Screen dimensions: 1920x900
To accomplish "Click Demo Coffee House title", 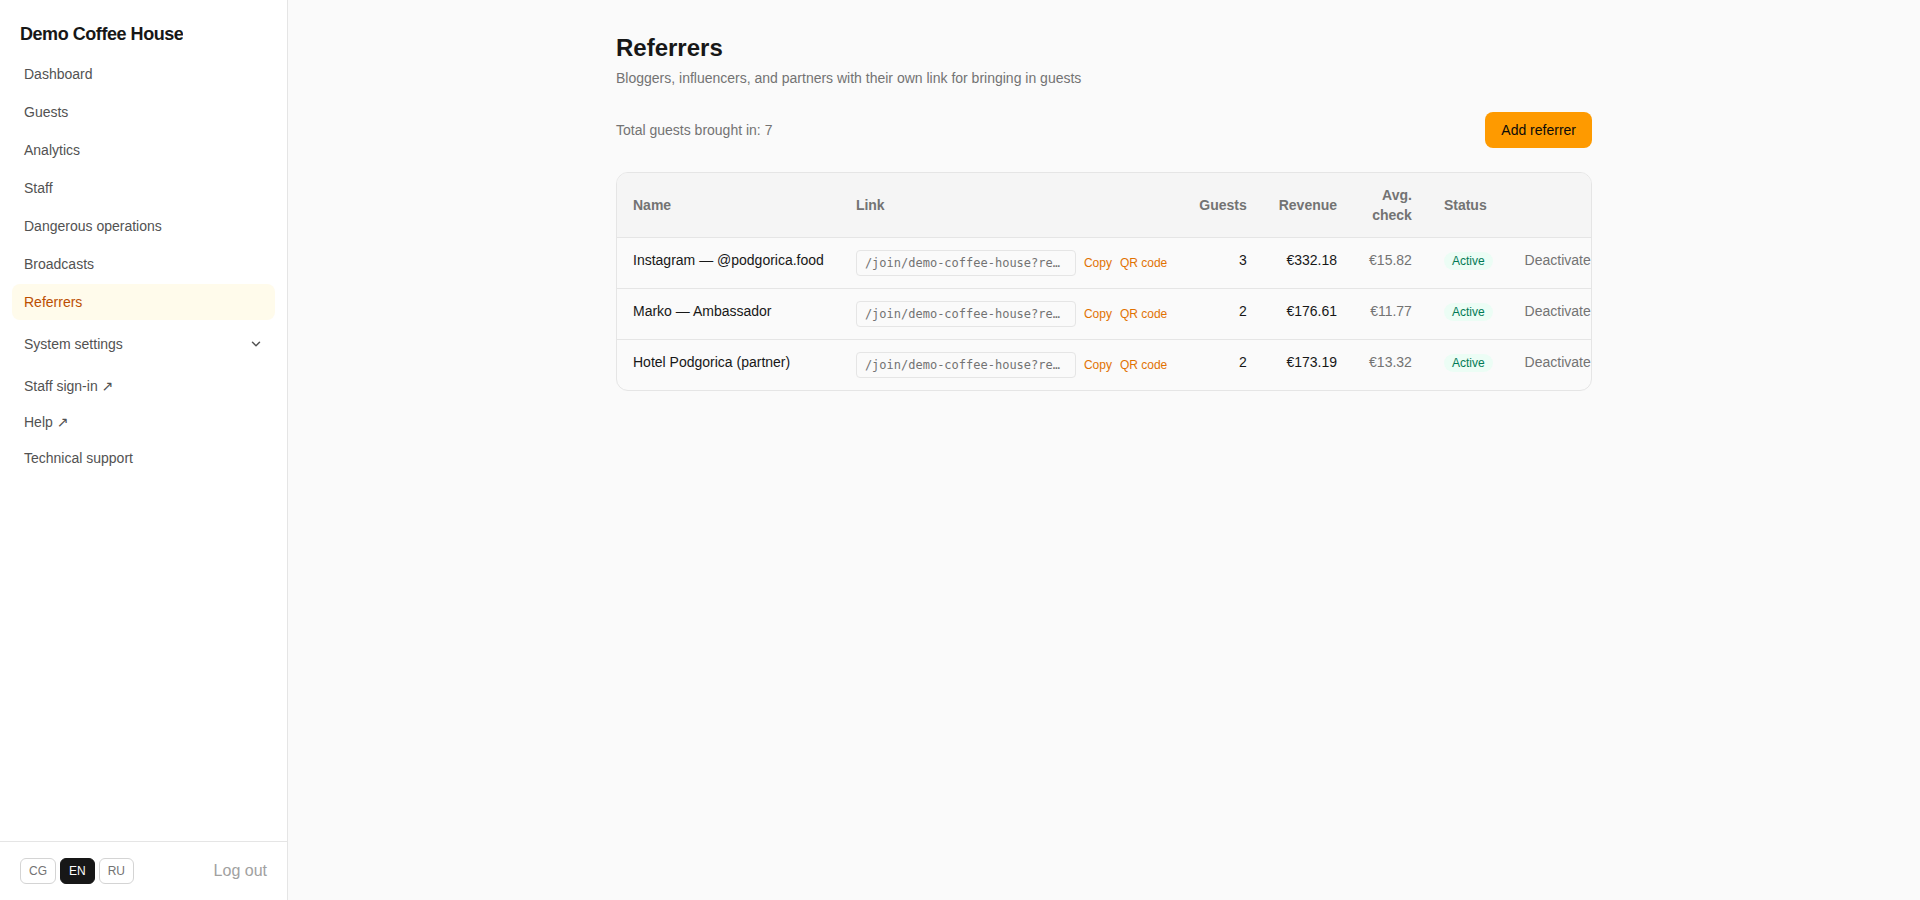I will coord(101,34).
